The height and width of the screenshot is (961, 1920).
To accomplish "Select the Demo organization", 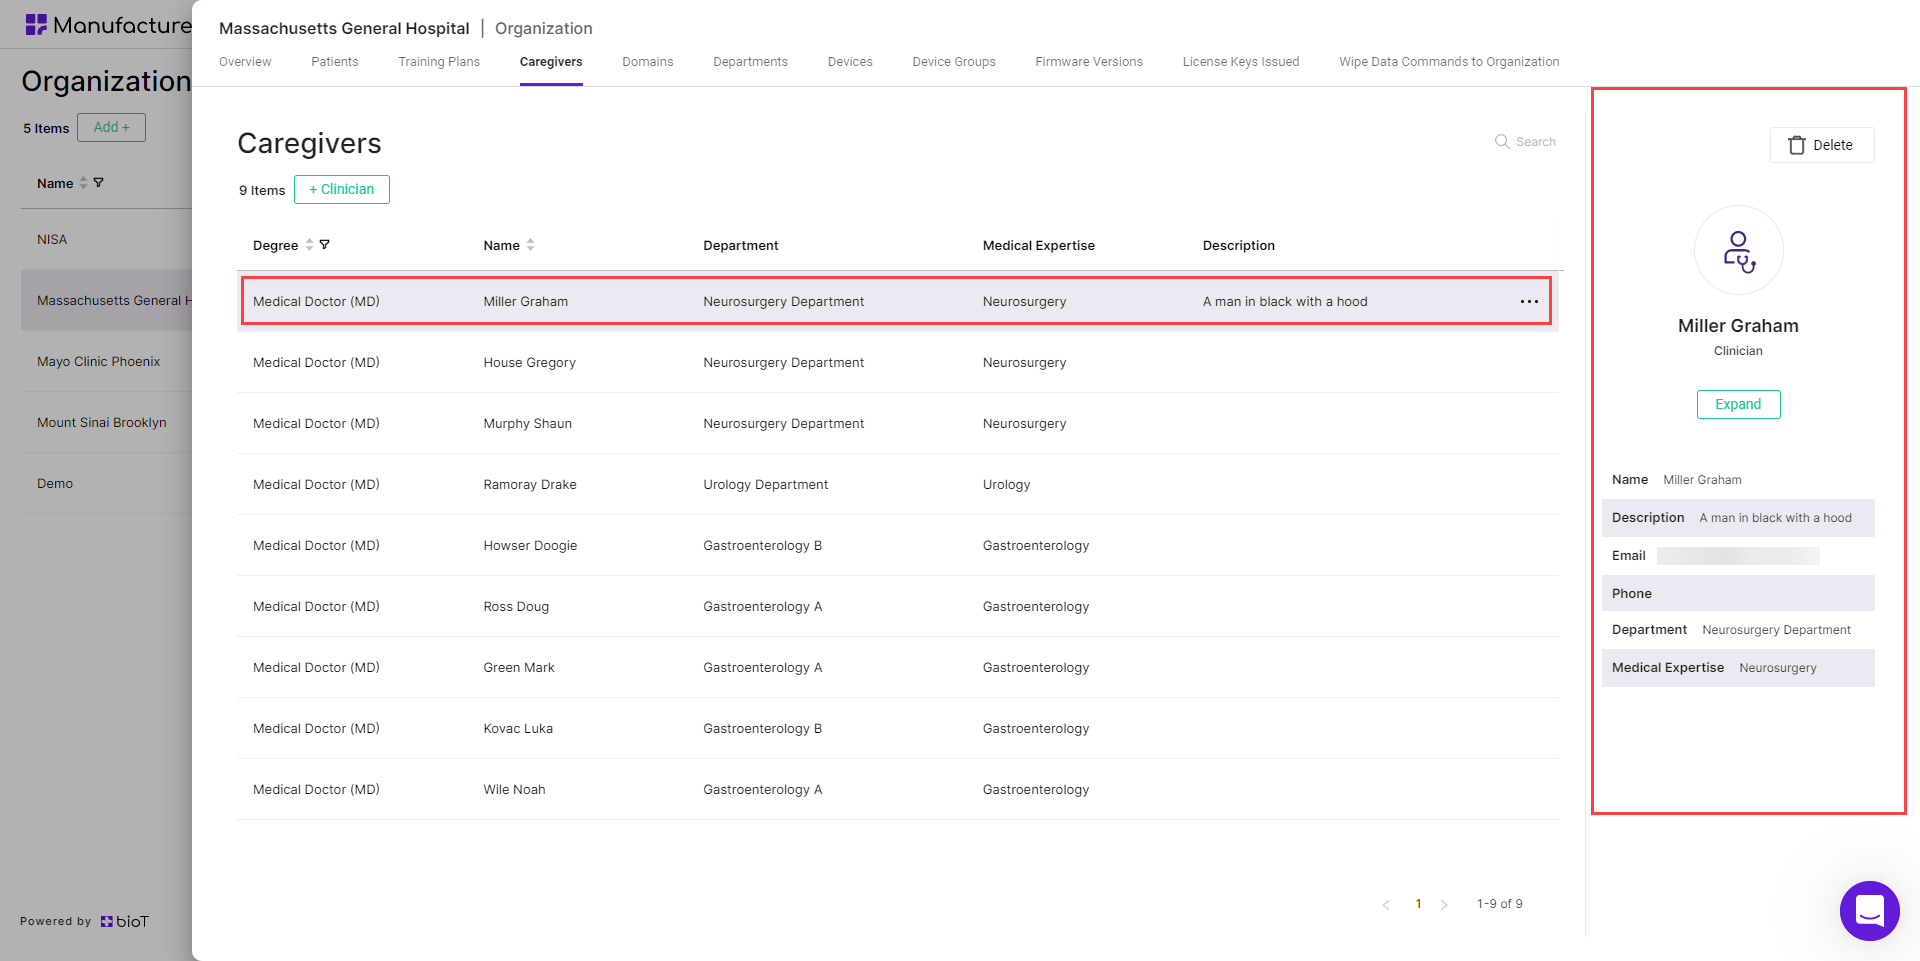I will [106, 484].
